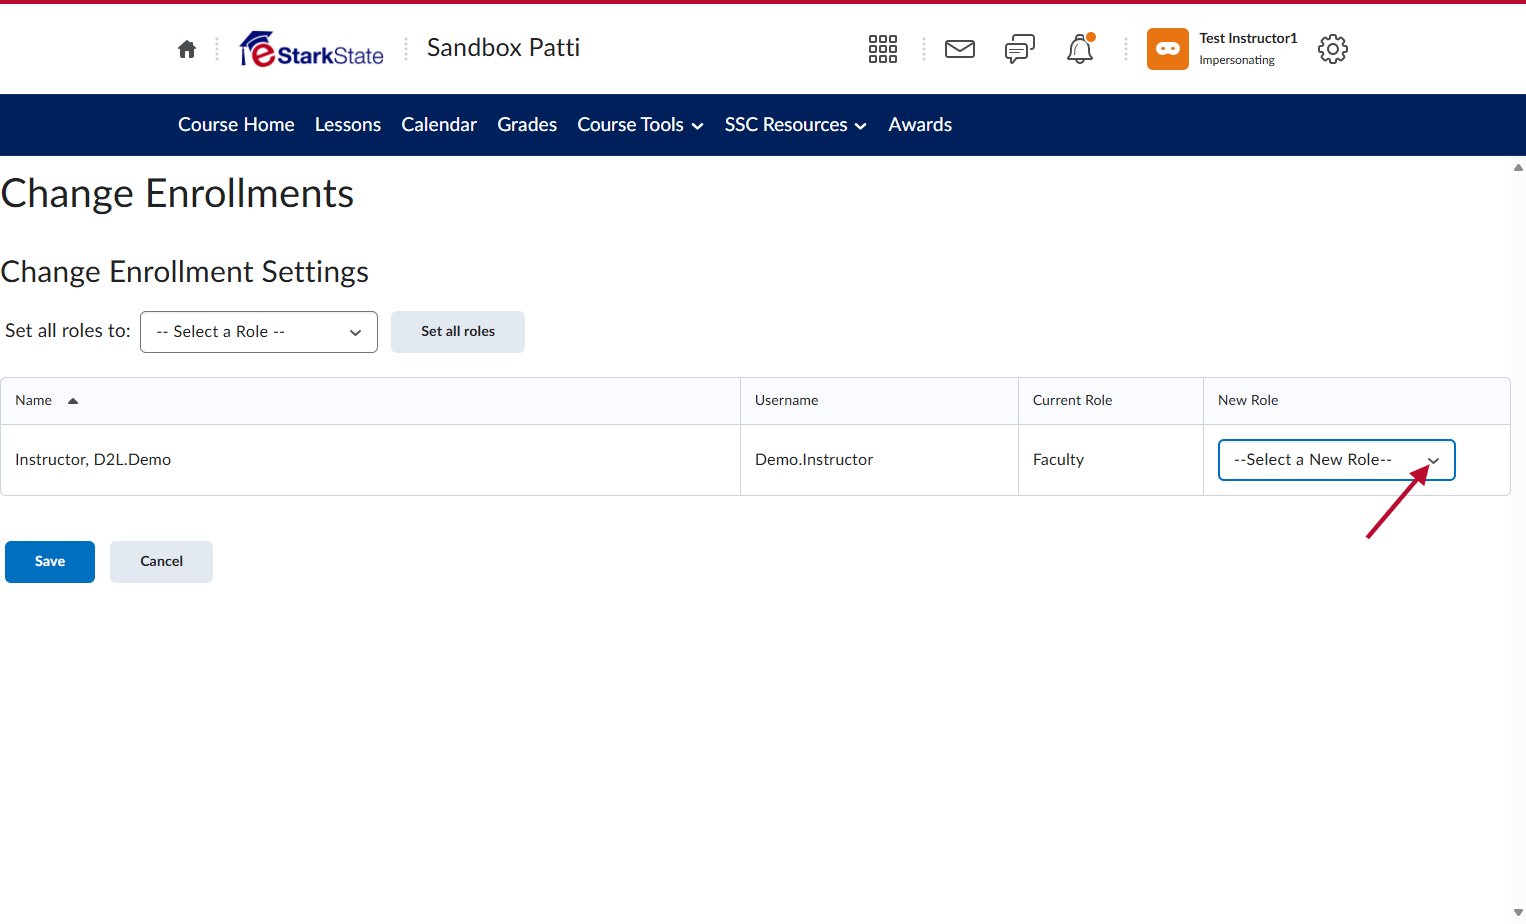The image size is (1526, 924).
Task: Click the 'Set all roles to:' label
Action: (x=68, y=331)
